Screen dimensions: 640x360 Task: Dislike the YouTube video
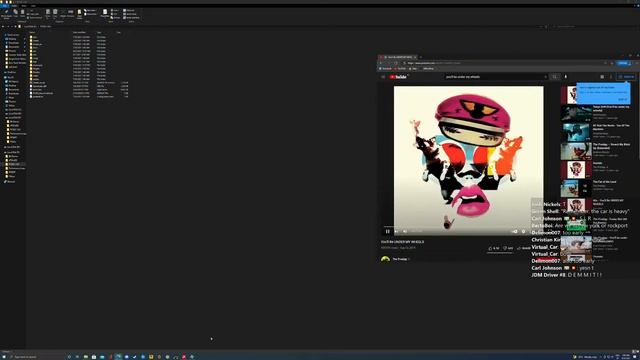coord(508,248)
